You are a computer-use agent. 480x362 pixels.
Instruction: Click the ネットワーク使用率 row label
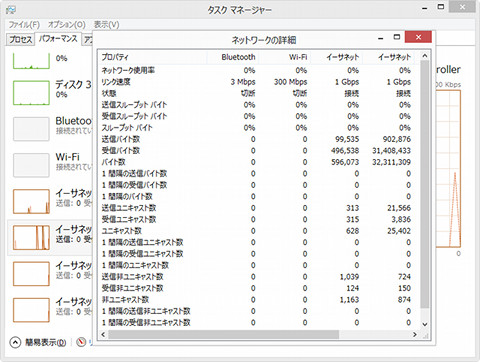[128, 70]
